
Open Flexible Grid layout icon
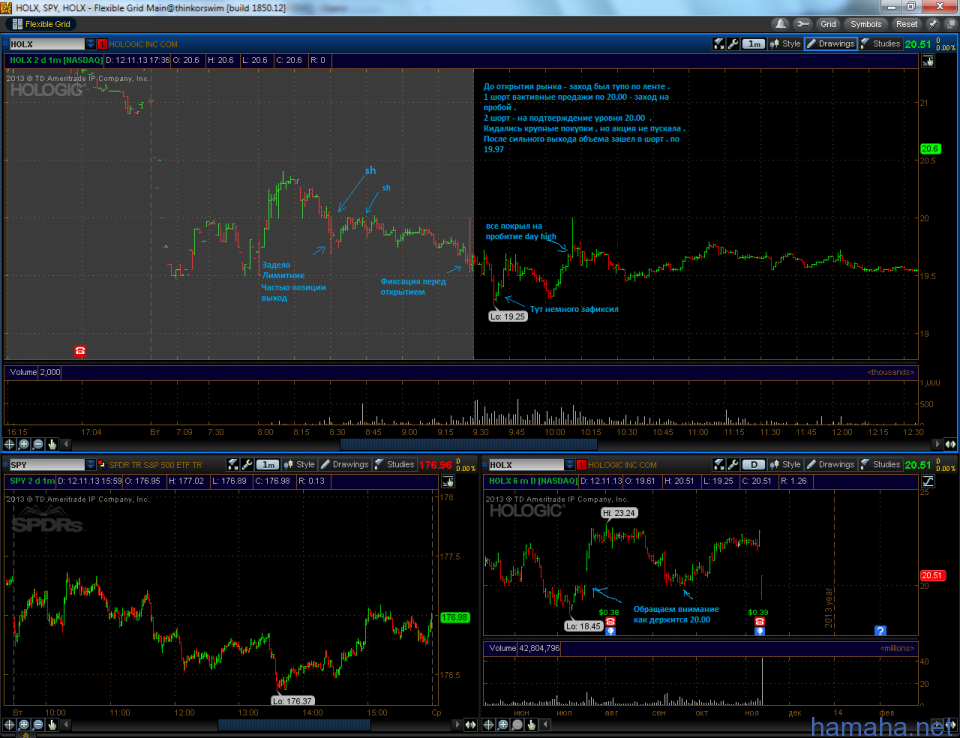17,24
